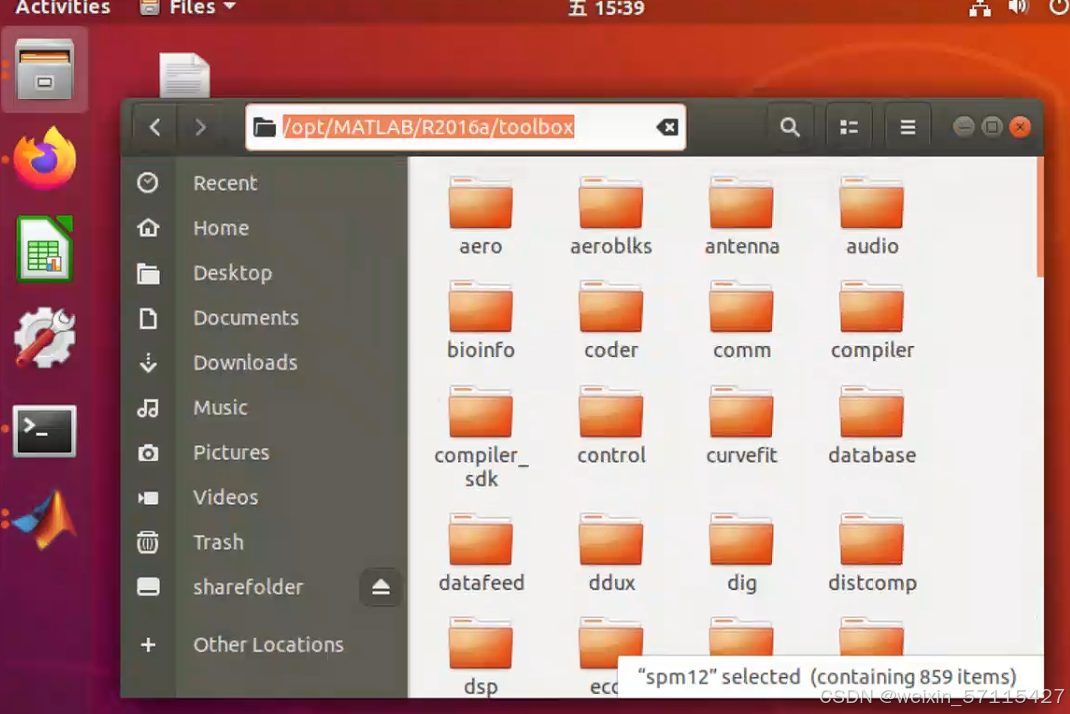The height and width of the screenshot is (714, 1070).
Task: Toggle search mode off with the magnifier
Action: pos(790,127)
